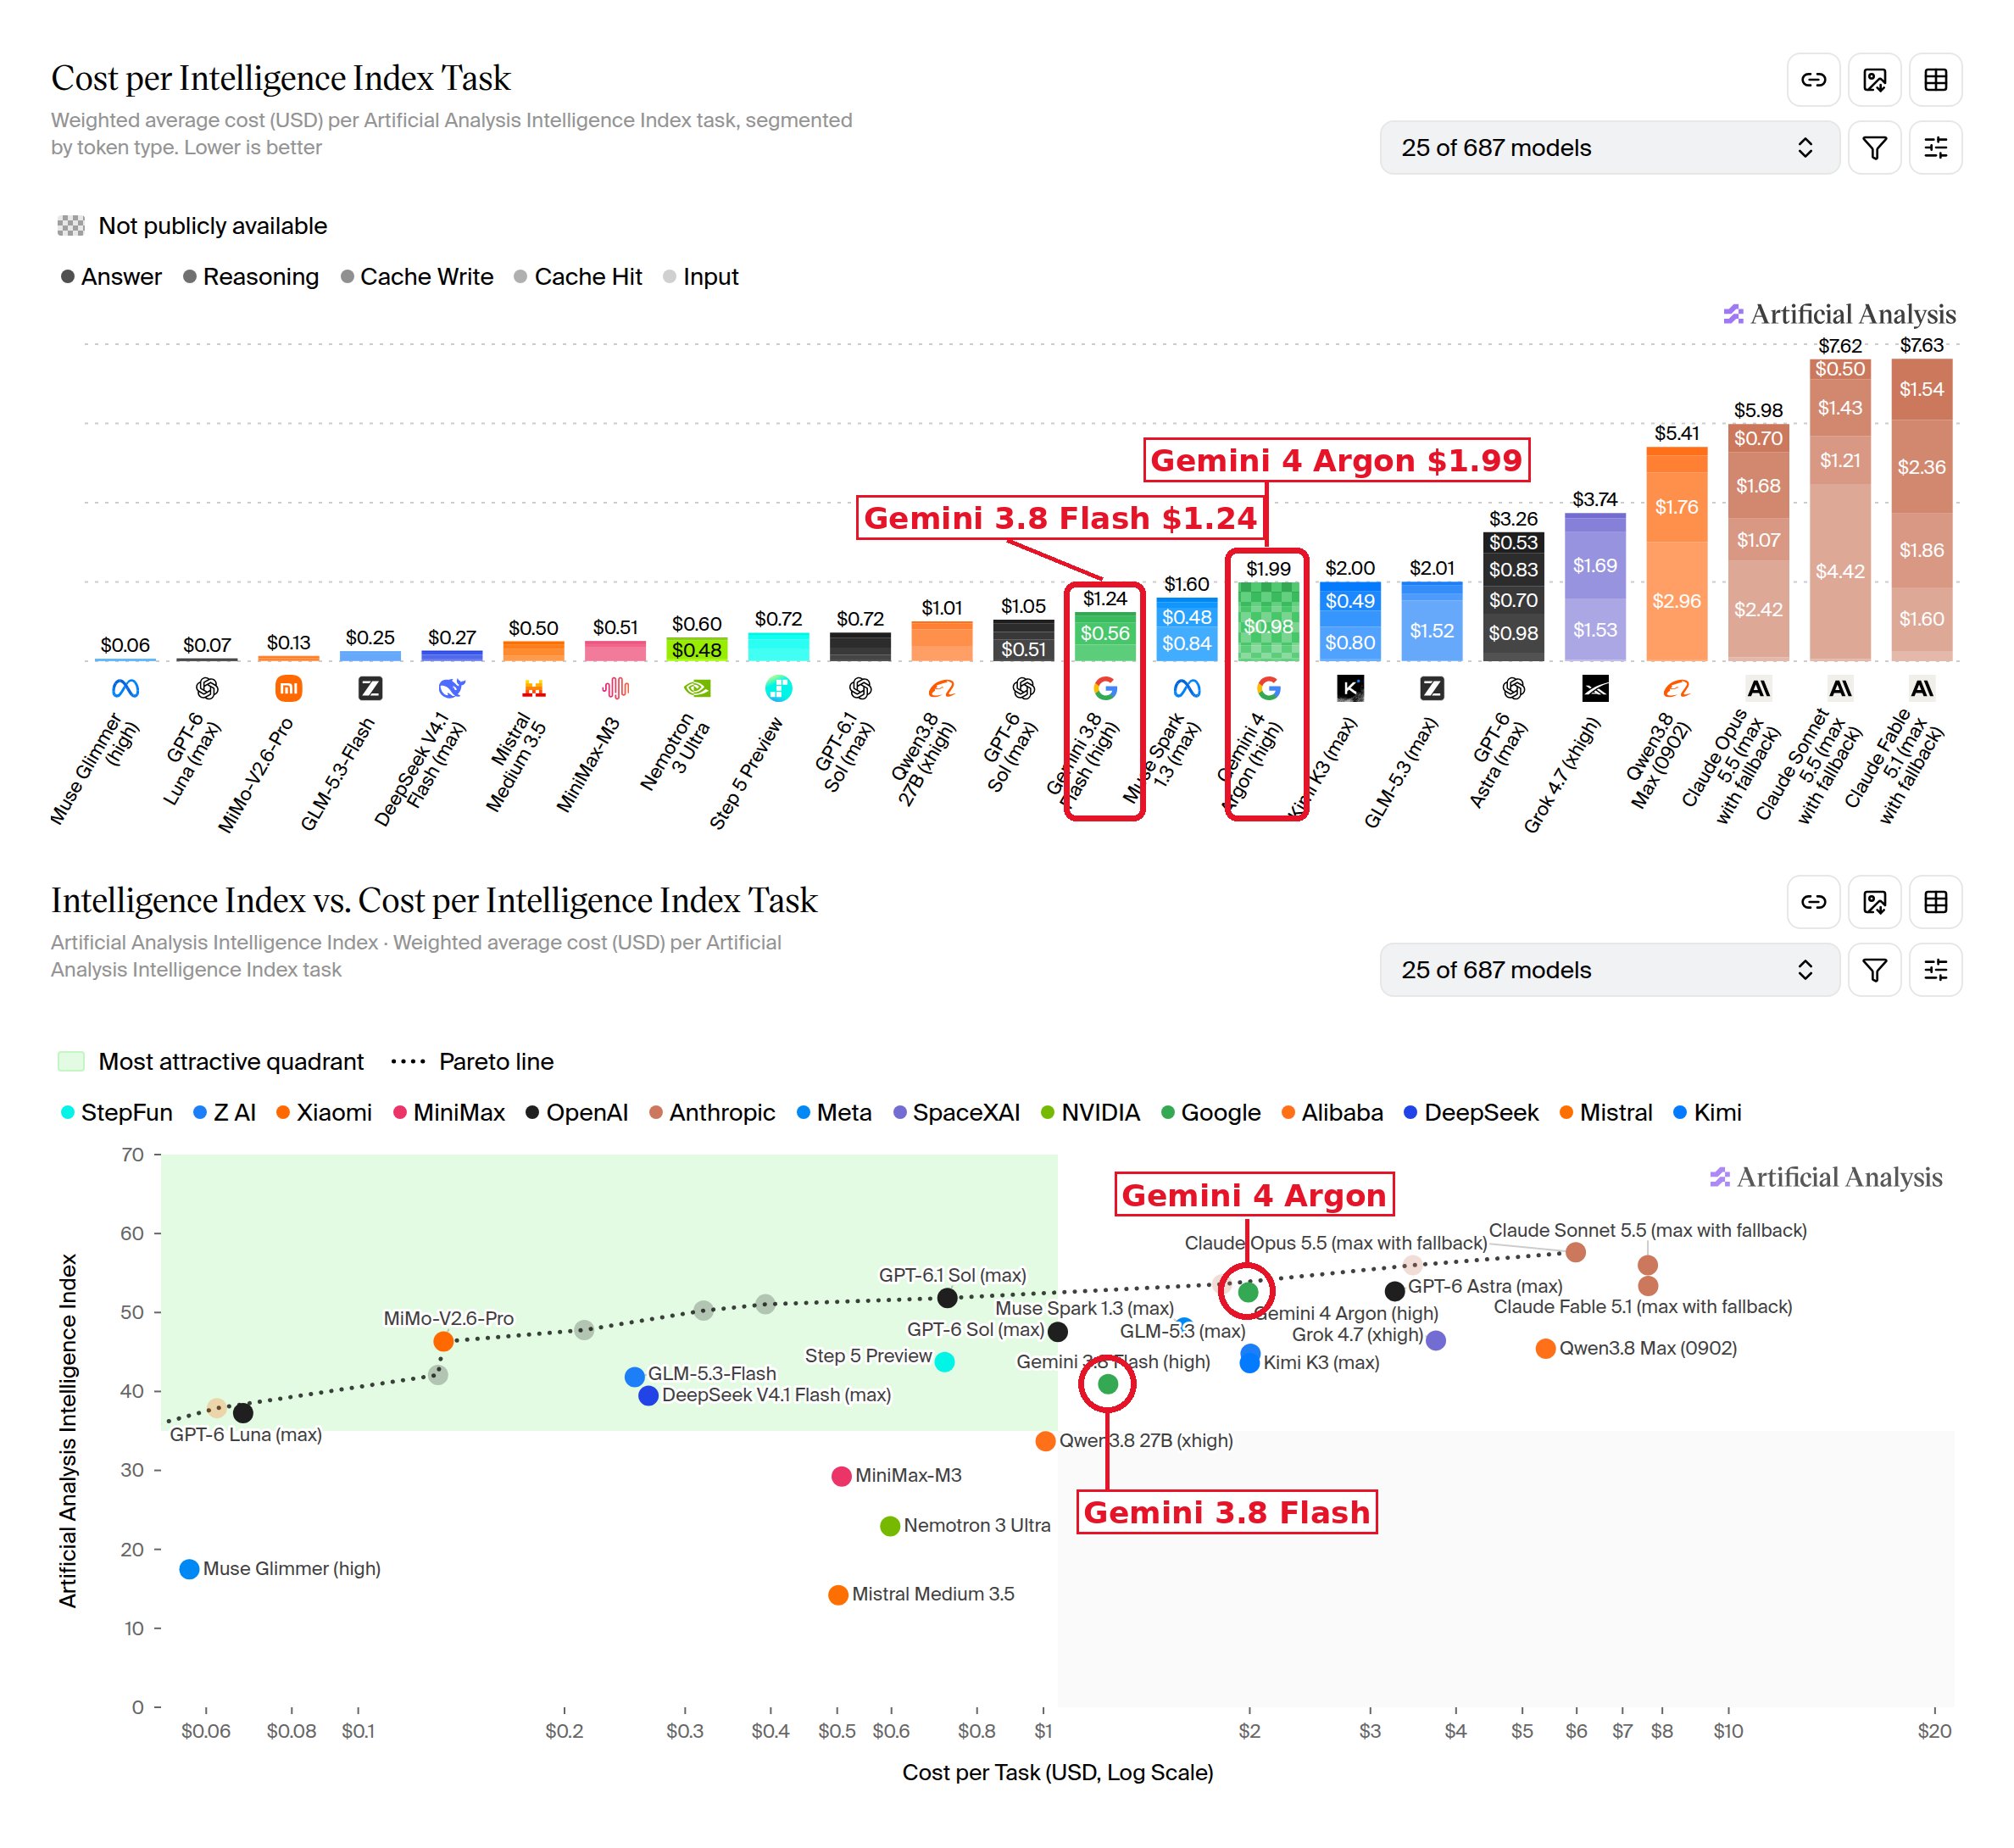Click the MiniMax-M3 scatter point

click(x=841, y=1476)
